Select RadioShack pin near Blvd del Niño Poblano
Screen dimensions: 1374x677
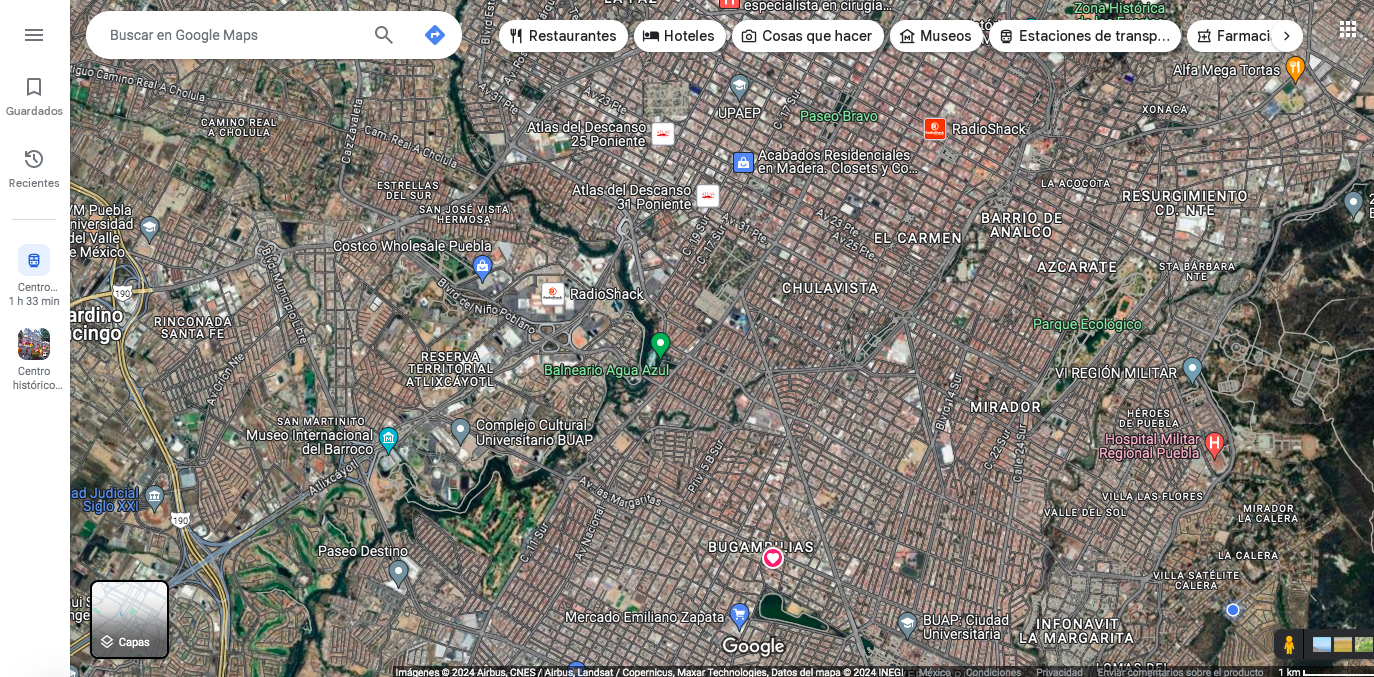tap(552, 294)
